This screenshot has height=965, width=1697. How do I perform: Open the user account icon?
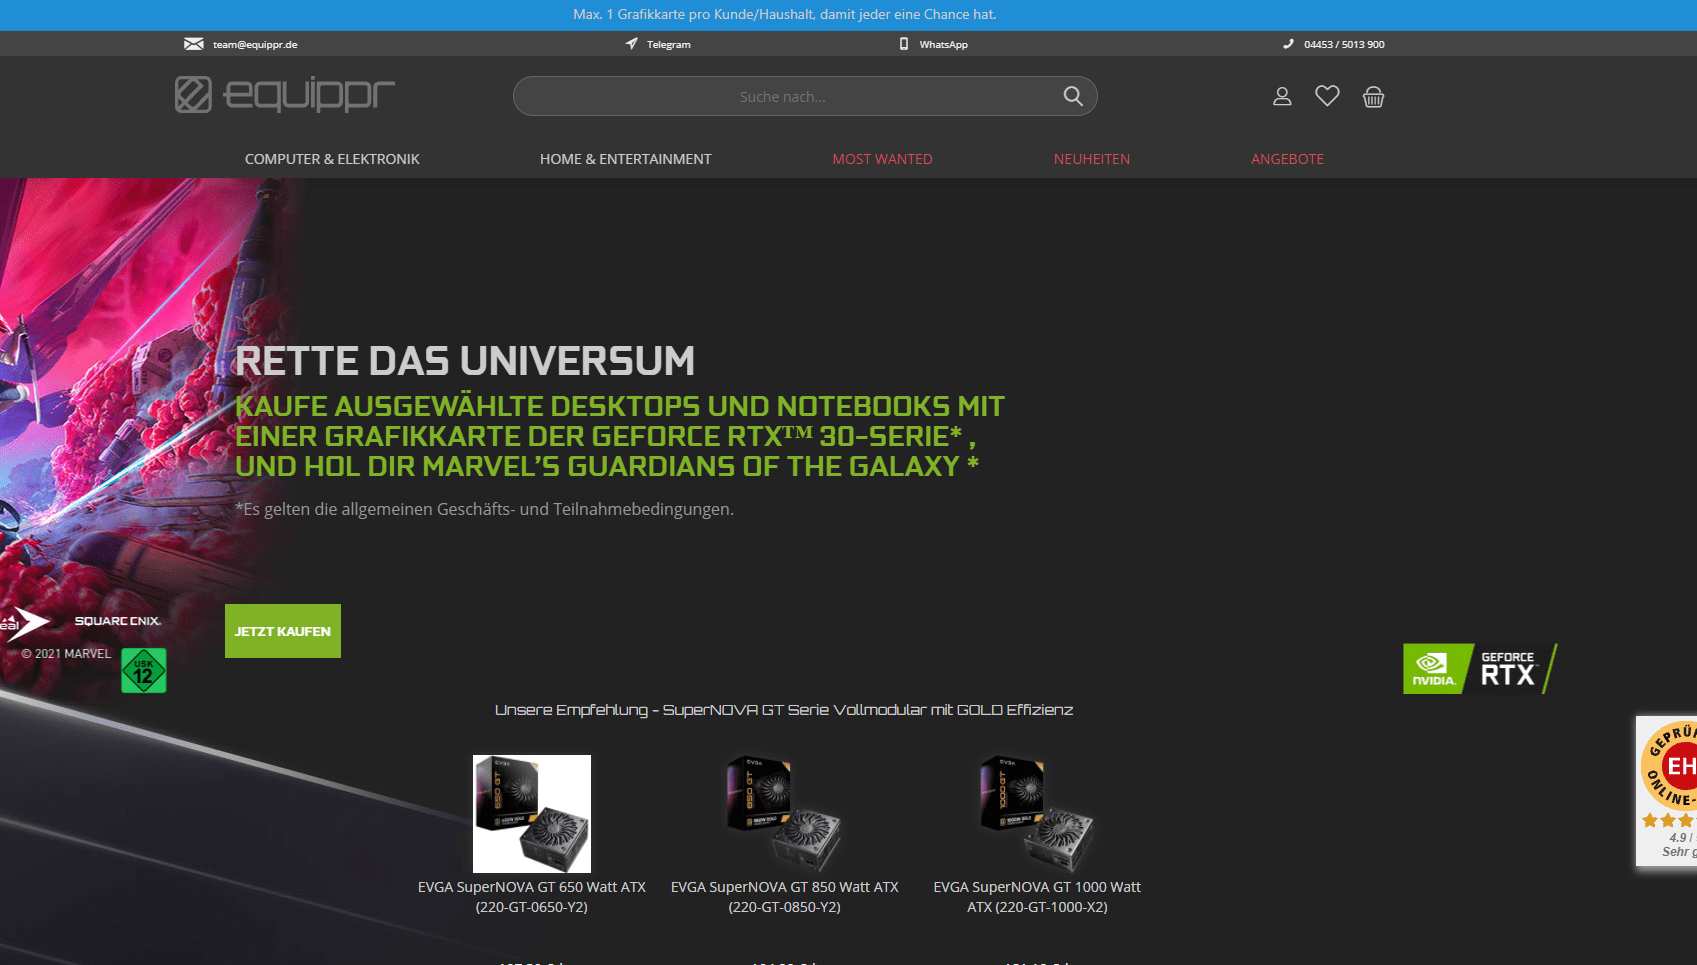pyautogui.click(x=1282, y=96)
